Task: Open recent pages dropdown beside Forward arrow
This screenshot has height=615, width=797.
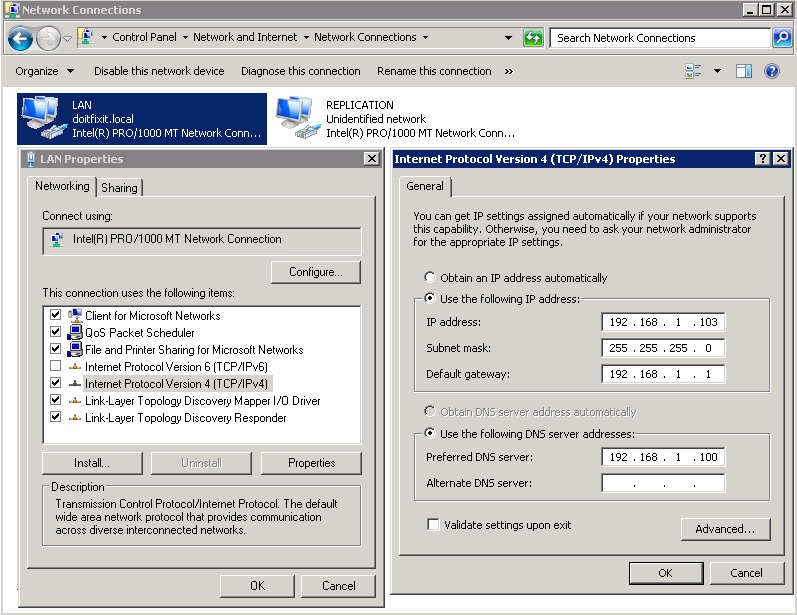Action: click(67, 39)
